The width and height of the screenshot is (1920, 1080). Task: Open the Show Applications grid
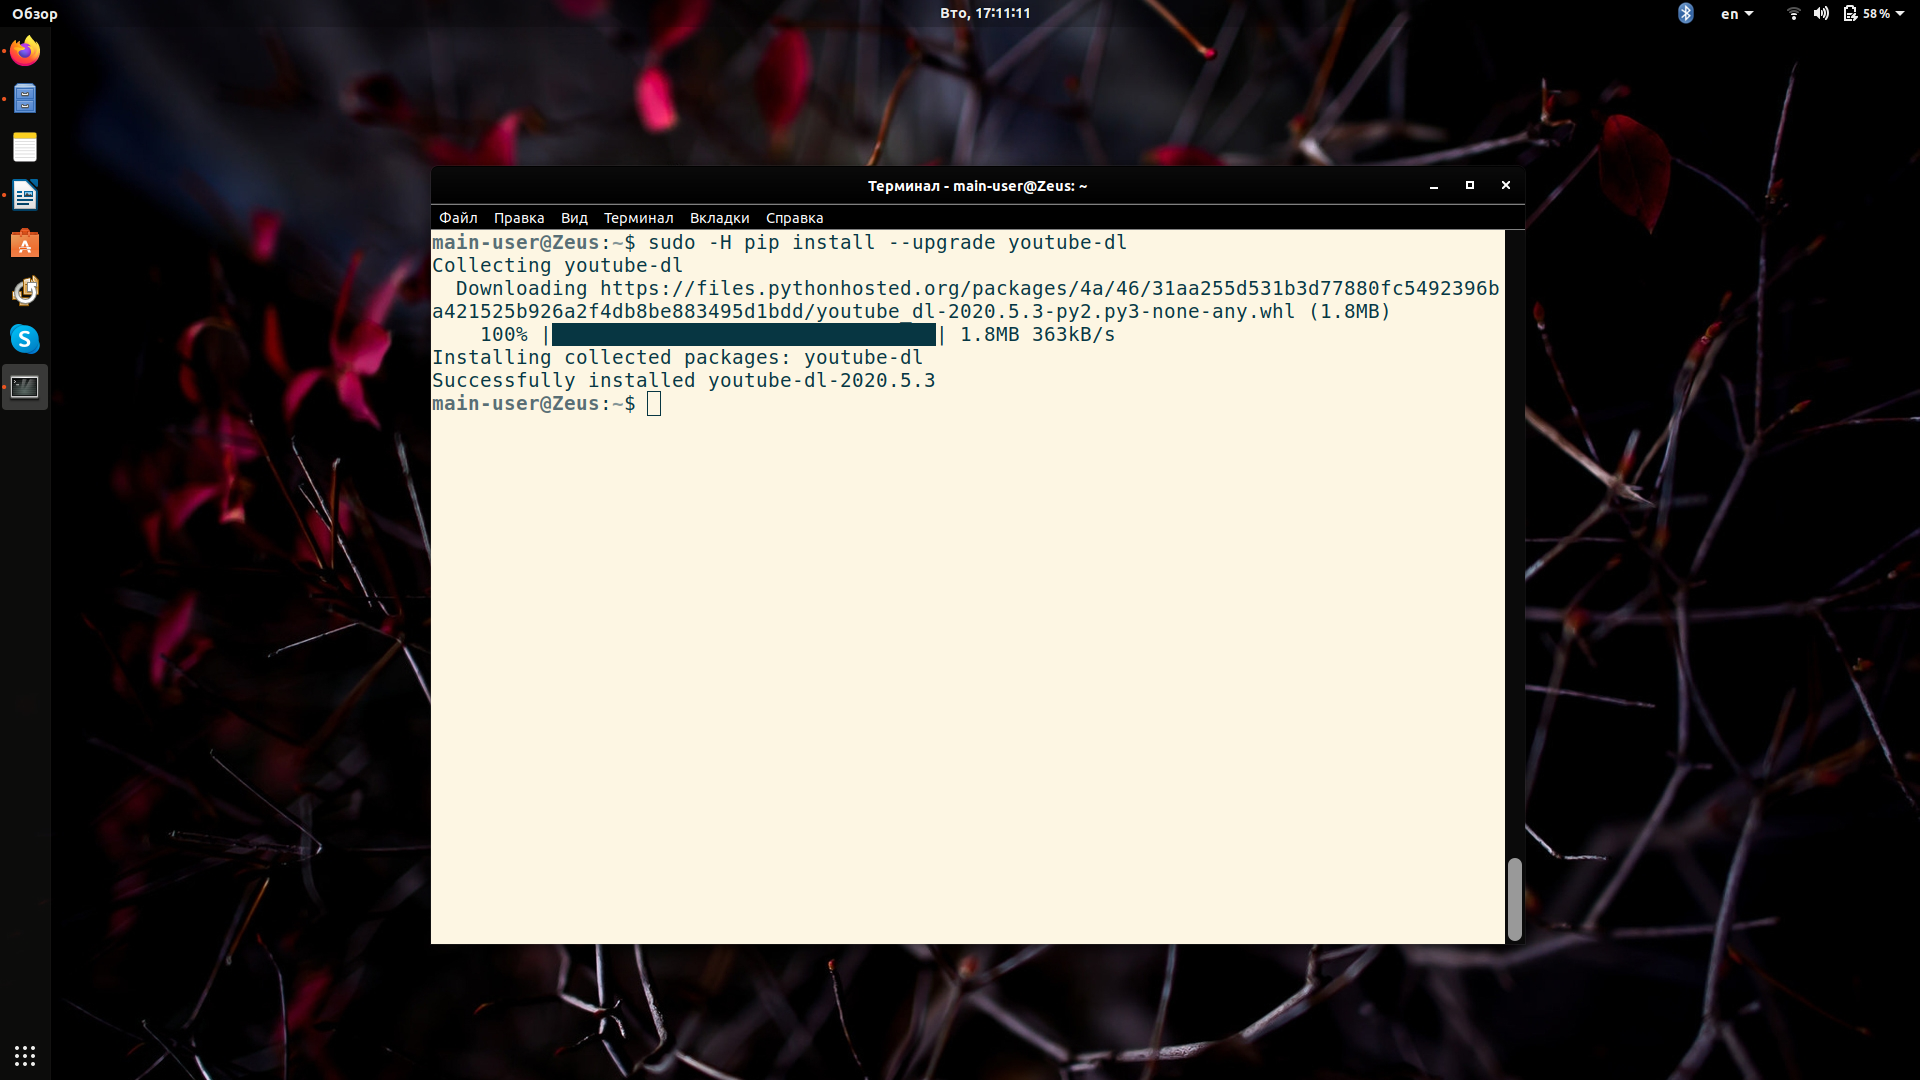coord(24,1055)
